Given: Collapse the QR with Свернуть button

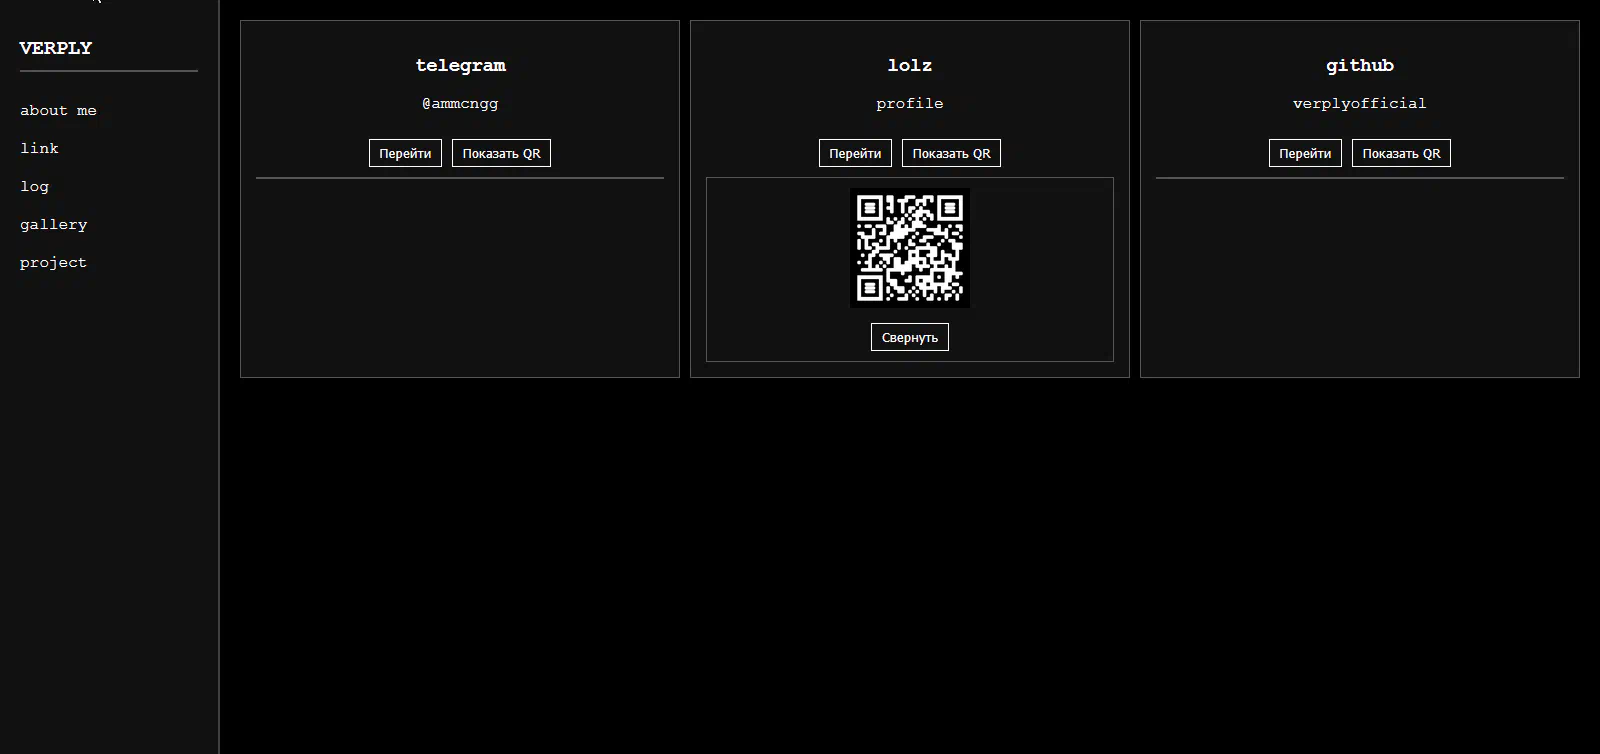Looking at the screenshot, I should click(x=910, y=337).
